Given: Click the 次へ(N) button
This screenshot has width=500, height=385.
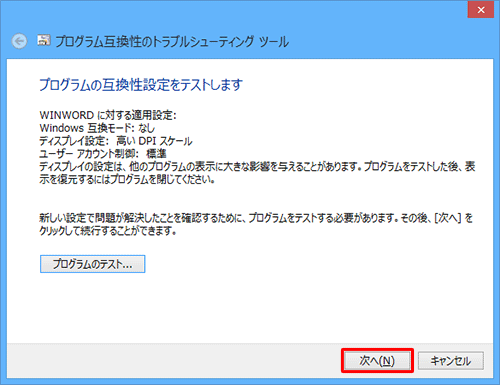Looking at the screenshot, I should [x=377, y=360].
